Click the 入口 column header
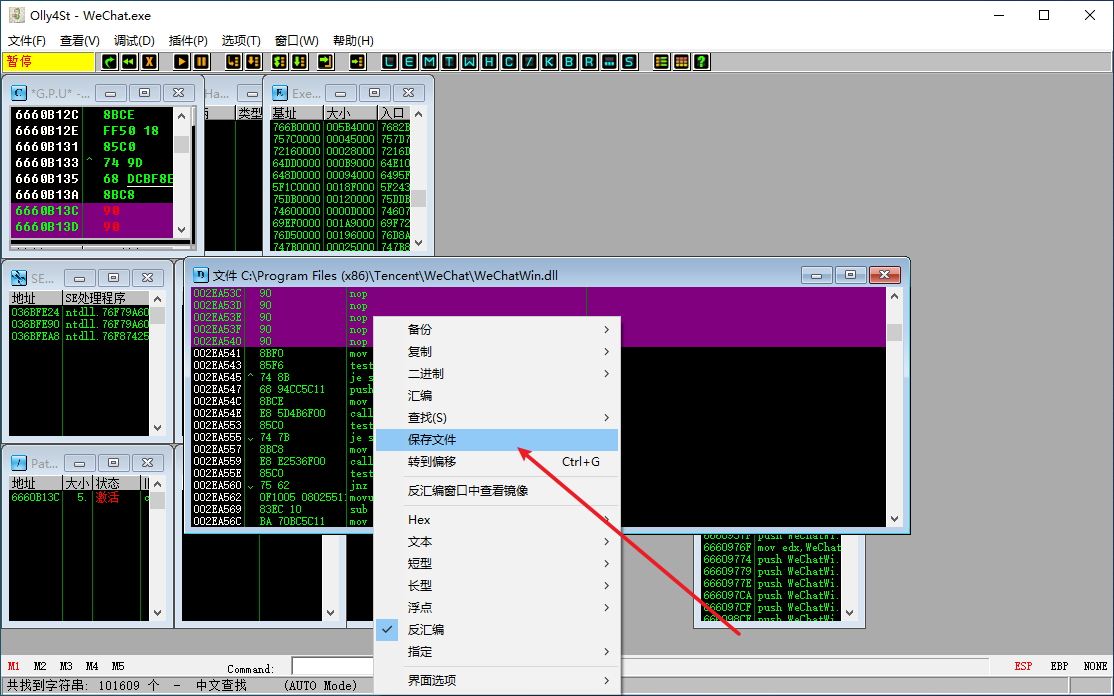Image resolution: width=1114 pixels, height=696 pixels. coord(394,113)
